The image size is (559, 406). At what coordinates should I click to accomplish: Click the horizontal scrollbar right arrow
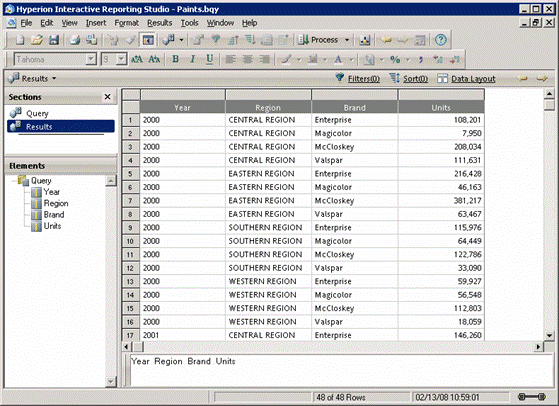(538, 346)
